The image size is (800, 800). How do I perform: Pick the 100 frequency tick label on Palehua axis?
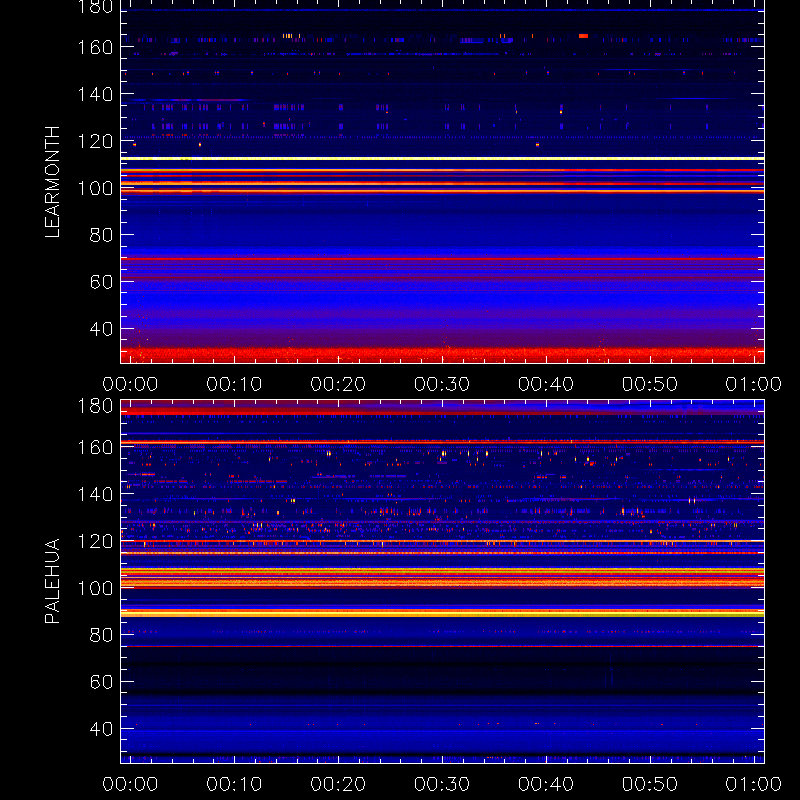[95, 588]
